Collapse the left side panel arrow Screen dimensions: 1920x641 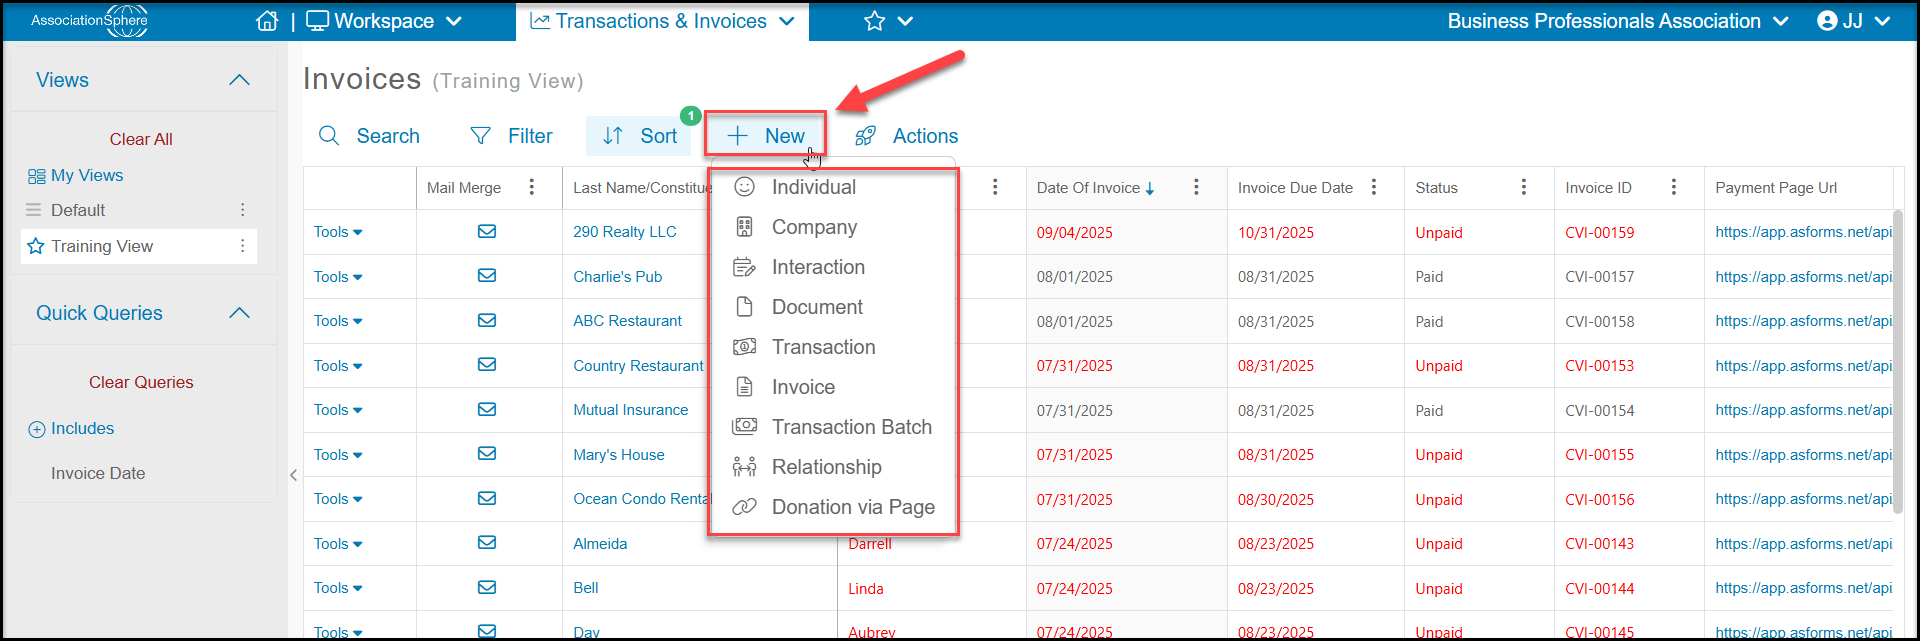tap(293, 475)
